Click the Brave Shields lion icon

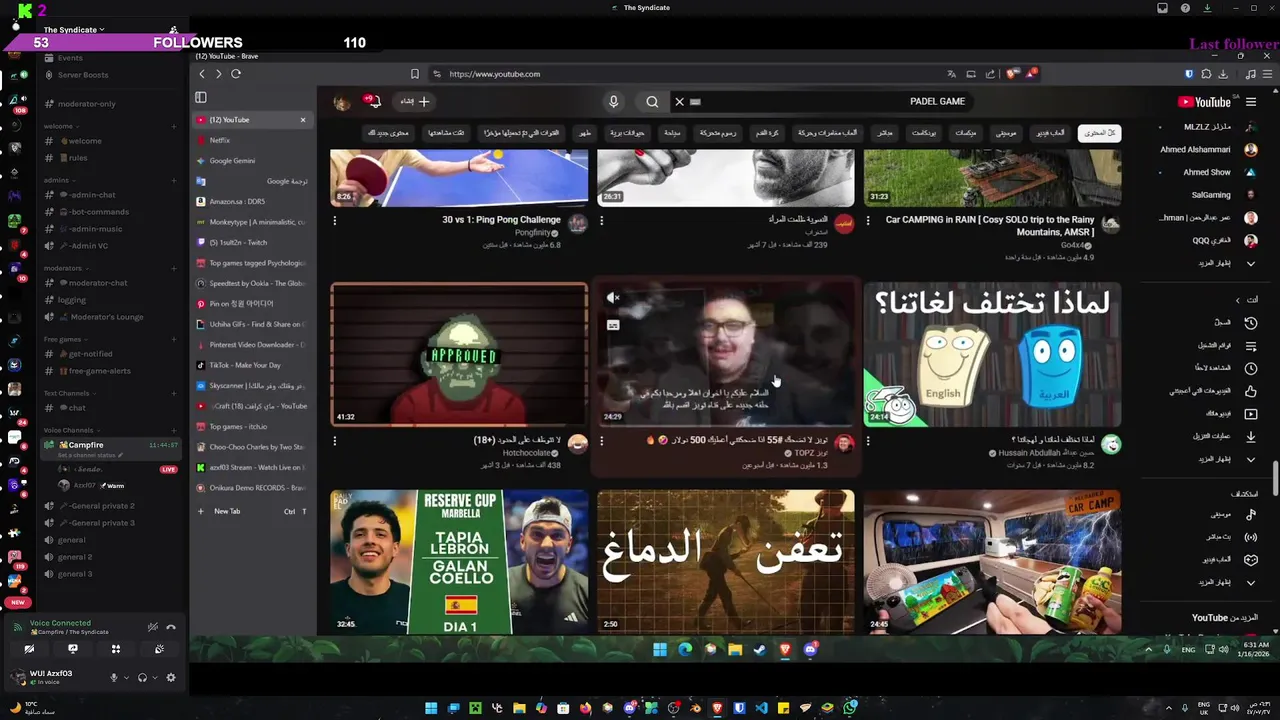click(1013, 74)
